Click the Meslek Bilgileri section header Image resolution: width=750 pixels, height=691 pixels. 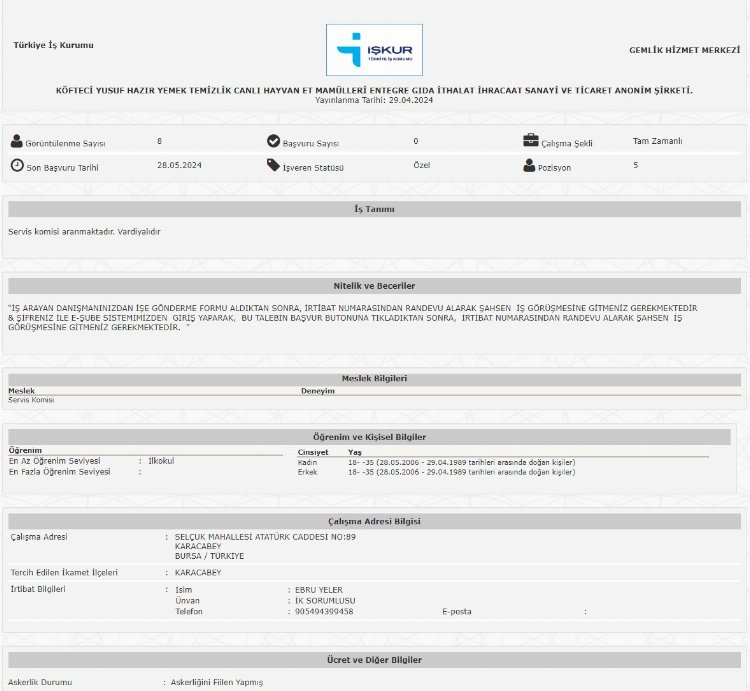point(374,378)
